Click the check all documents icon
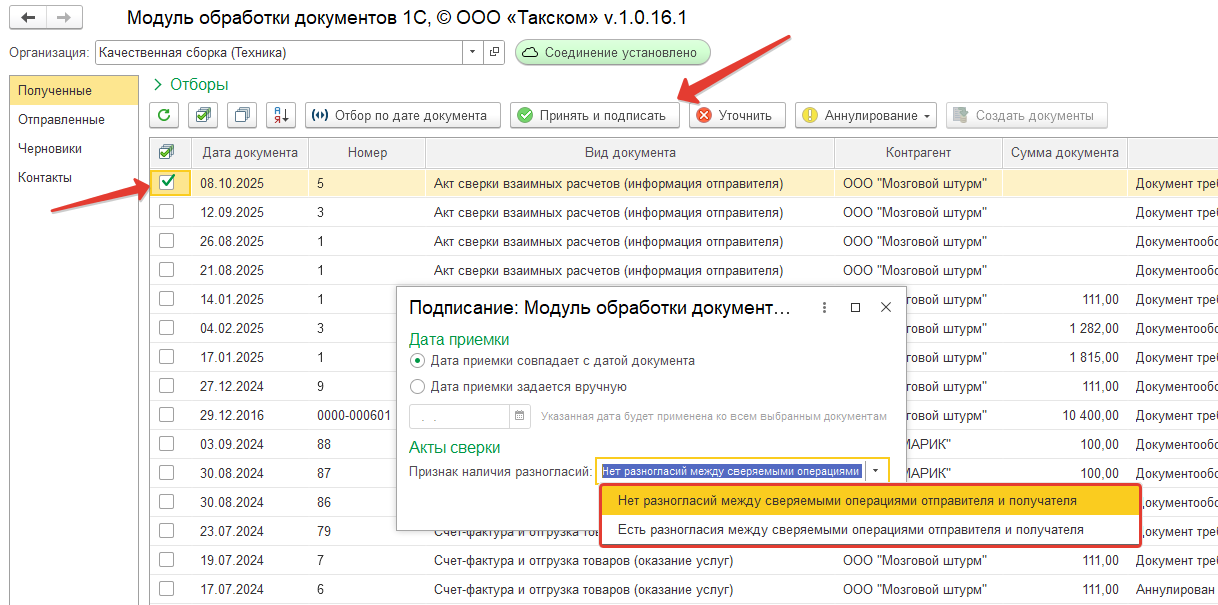Image resolution: width=1218 pixels, height=605 pixels. [x=202, y=115]
